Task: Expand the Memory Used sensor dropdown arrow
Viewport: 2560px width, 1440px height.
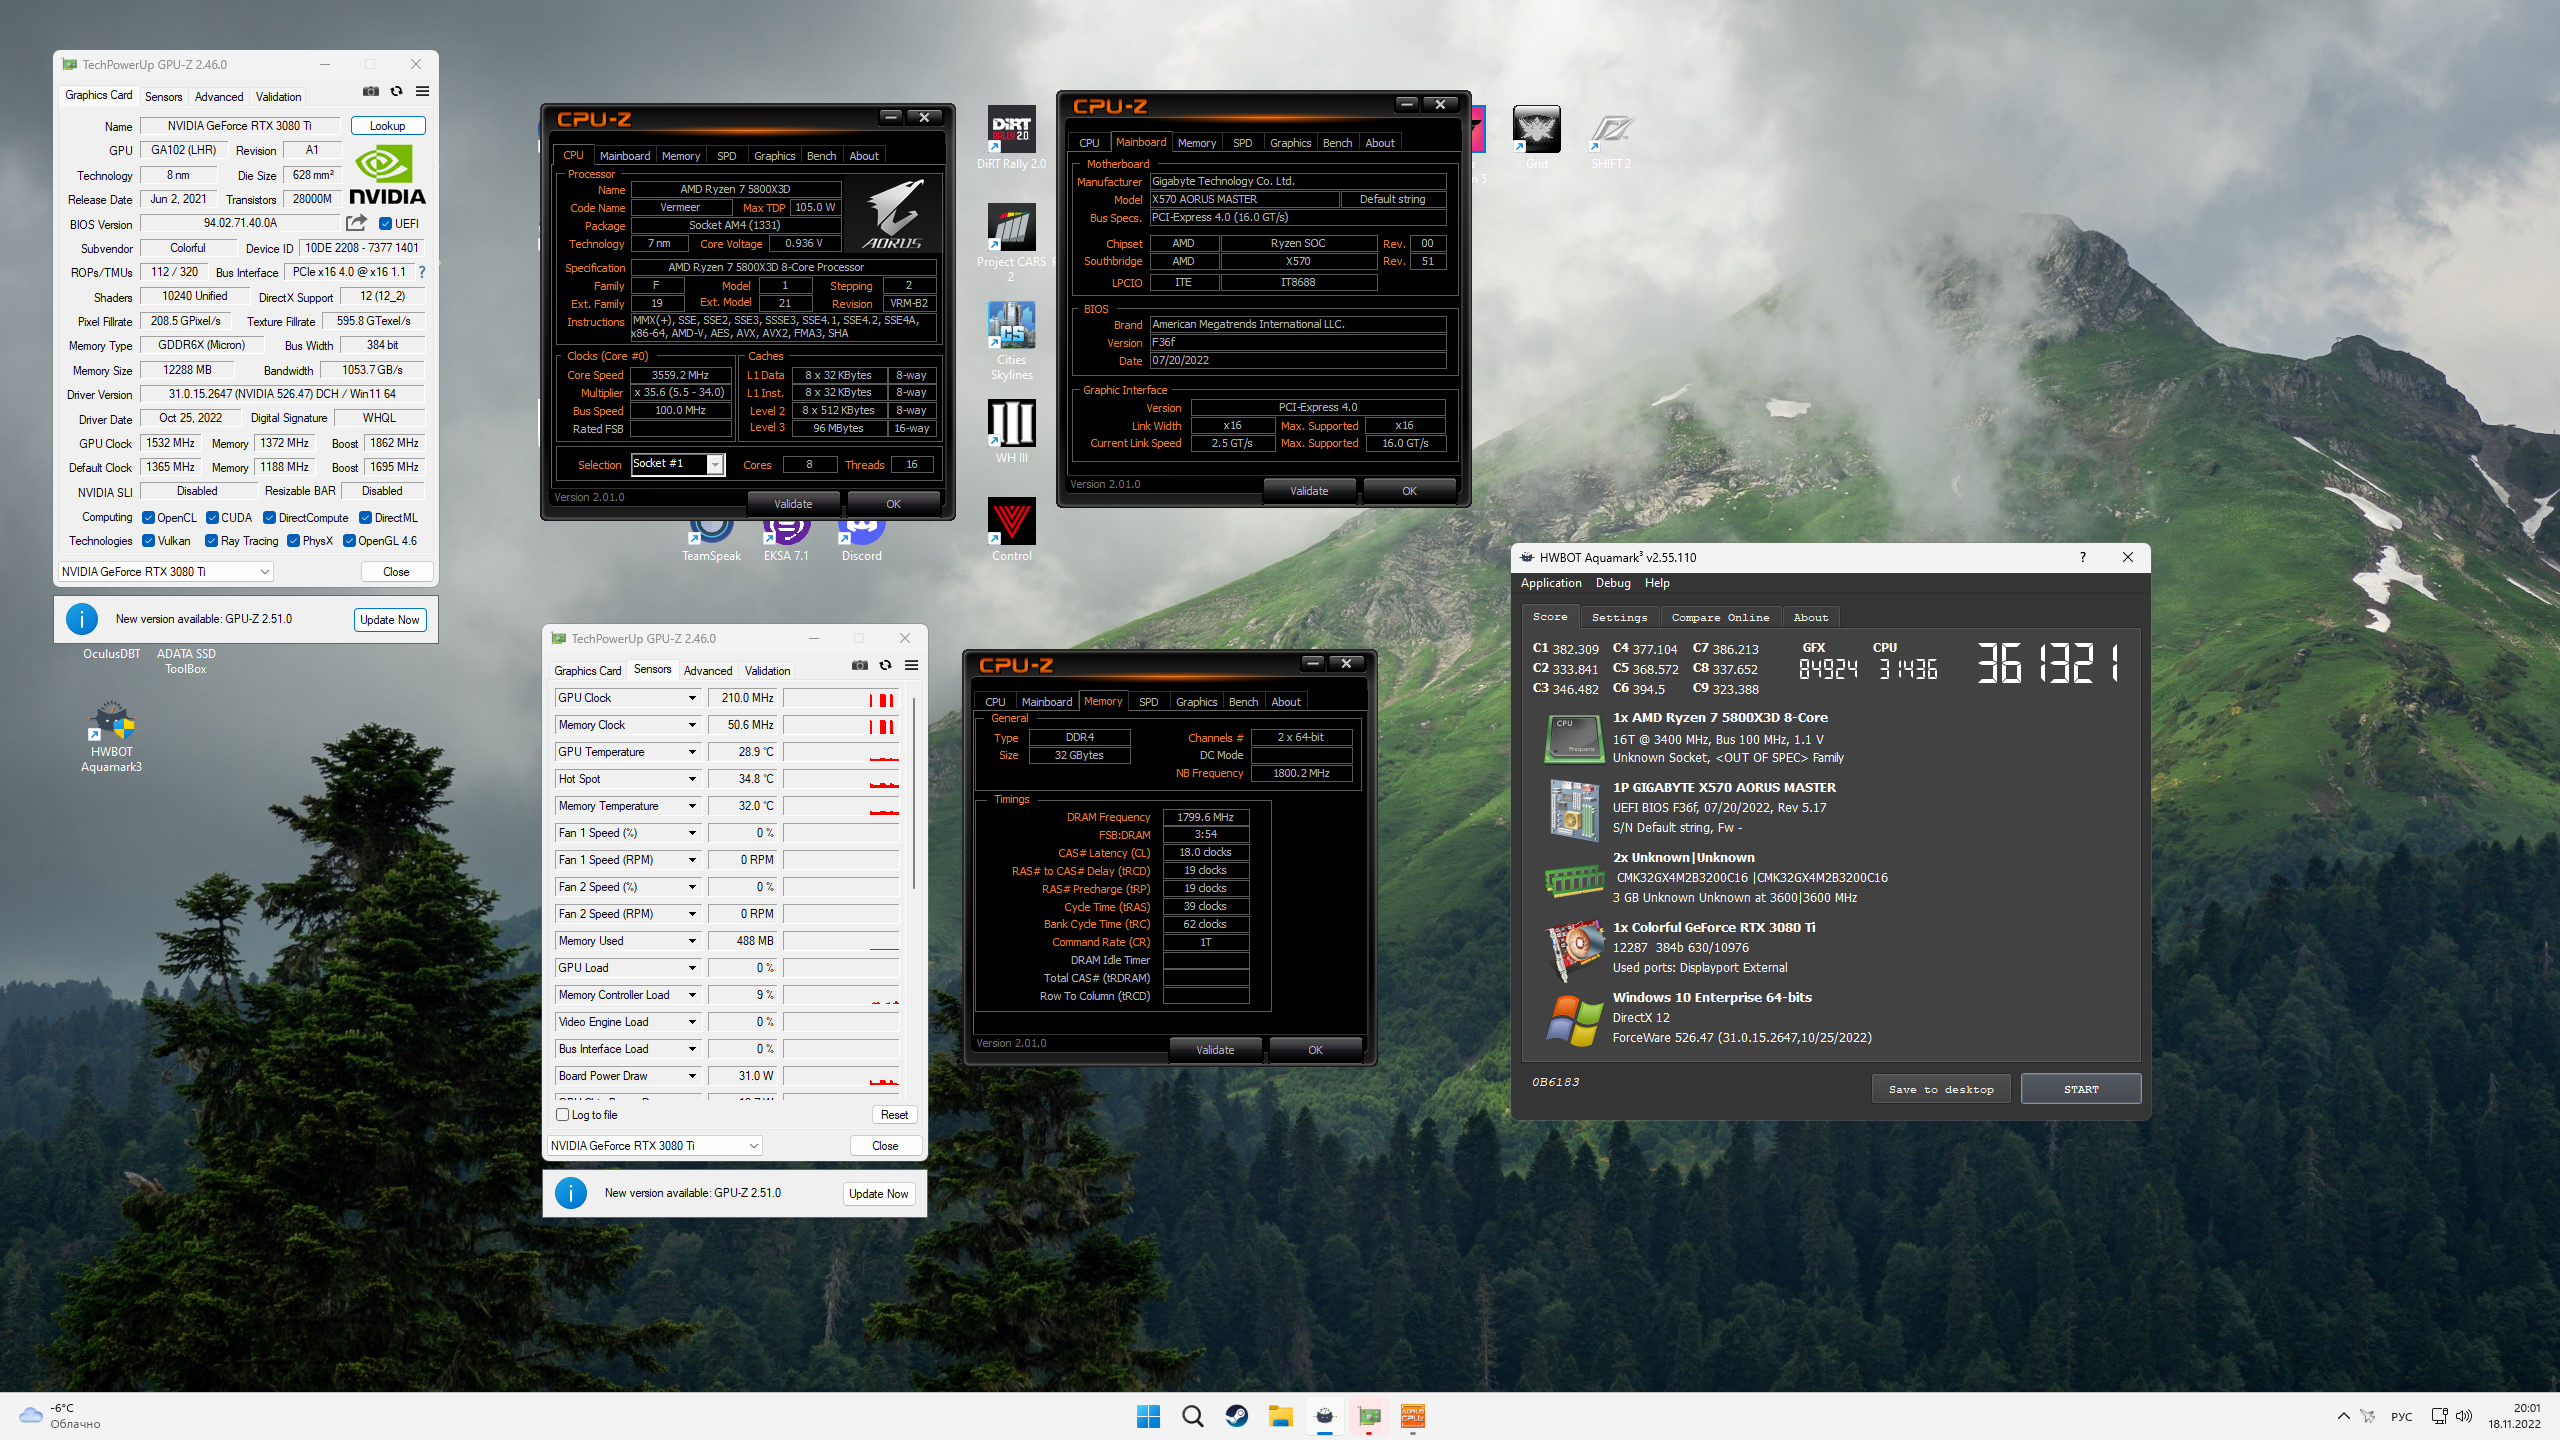Action: click(691, 941)
